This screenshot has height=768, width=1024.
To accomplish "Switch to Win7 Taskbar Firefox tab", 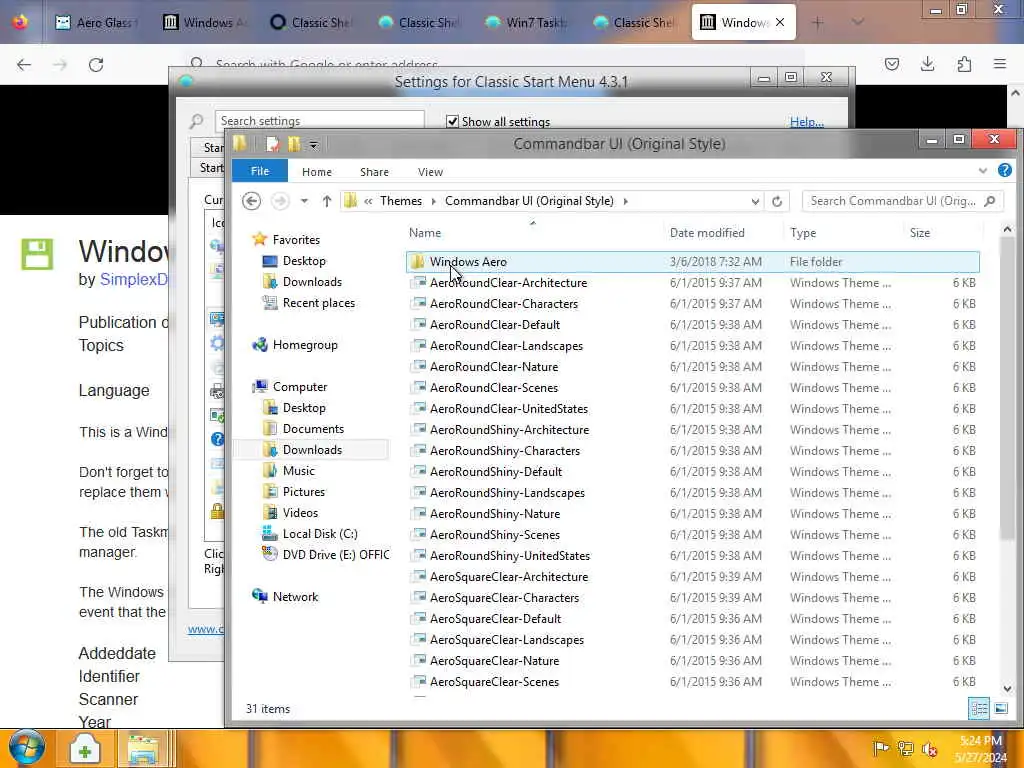I will click(x=526, y=23).
